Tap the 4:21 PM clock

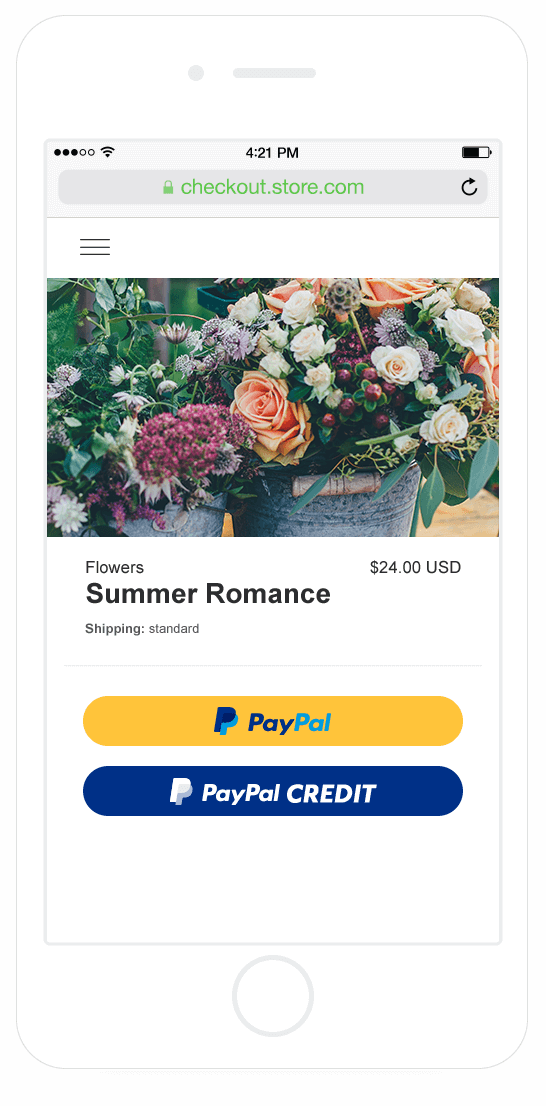click(x=272, y=152)
